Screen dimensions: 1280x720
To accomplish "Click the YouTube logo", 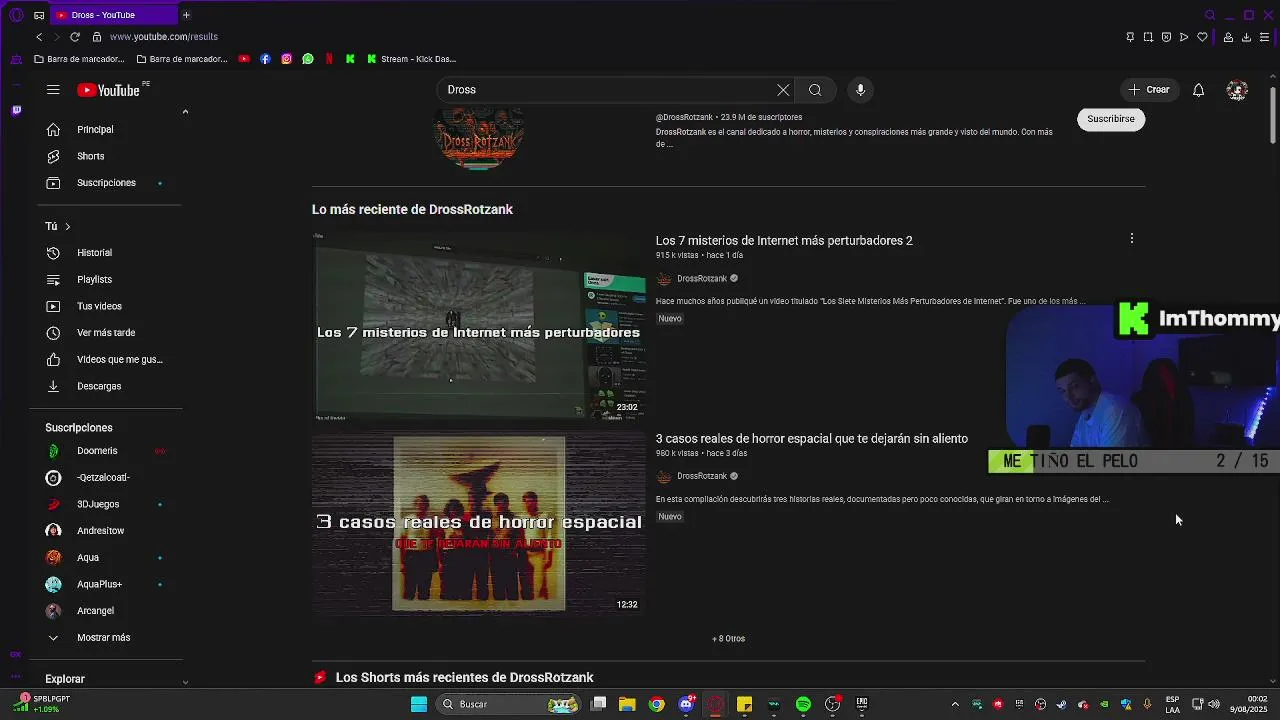I will [x=110, y=90].
